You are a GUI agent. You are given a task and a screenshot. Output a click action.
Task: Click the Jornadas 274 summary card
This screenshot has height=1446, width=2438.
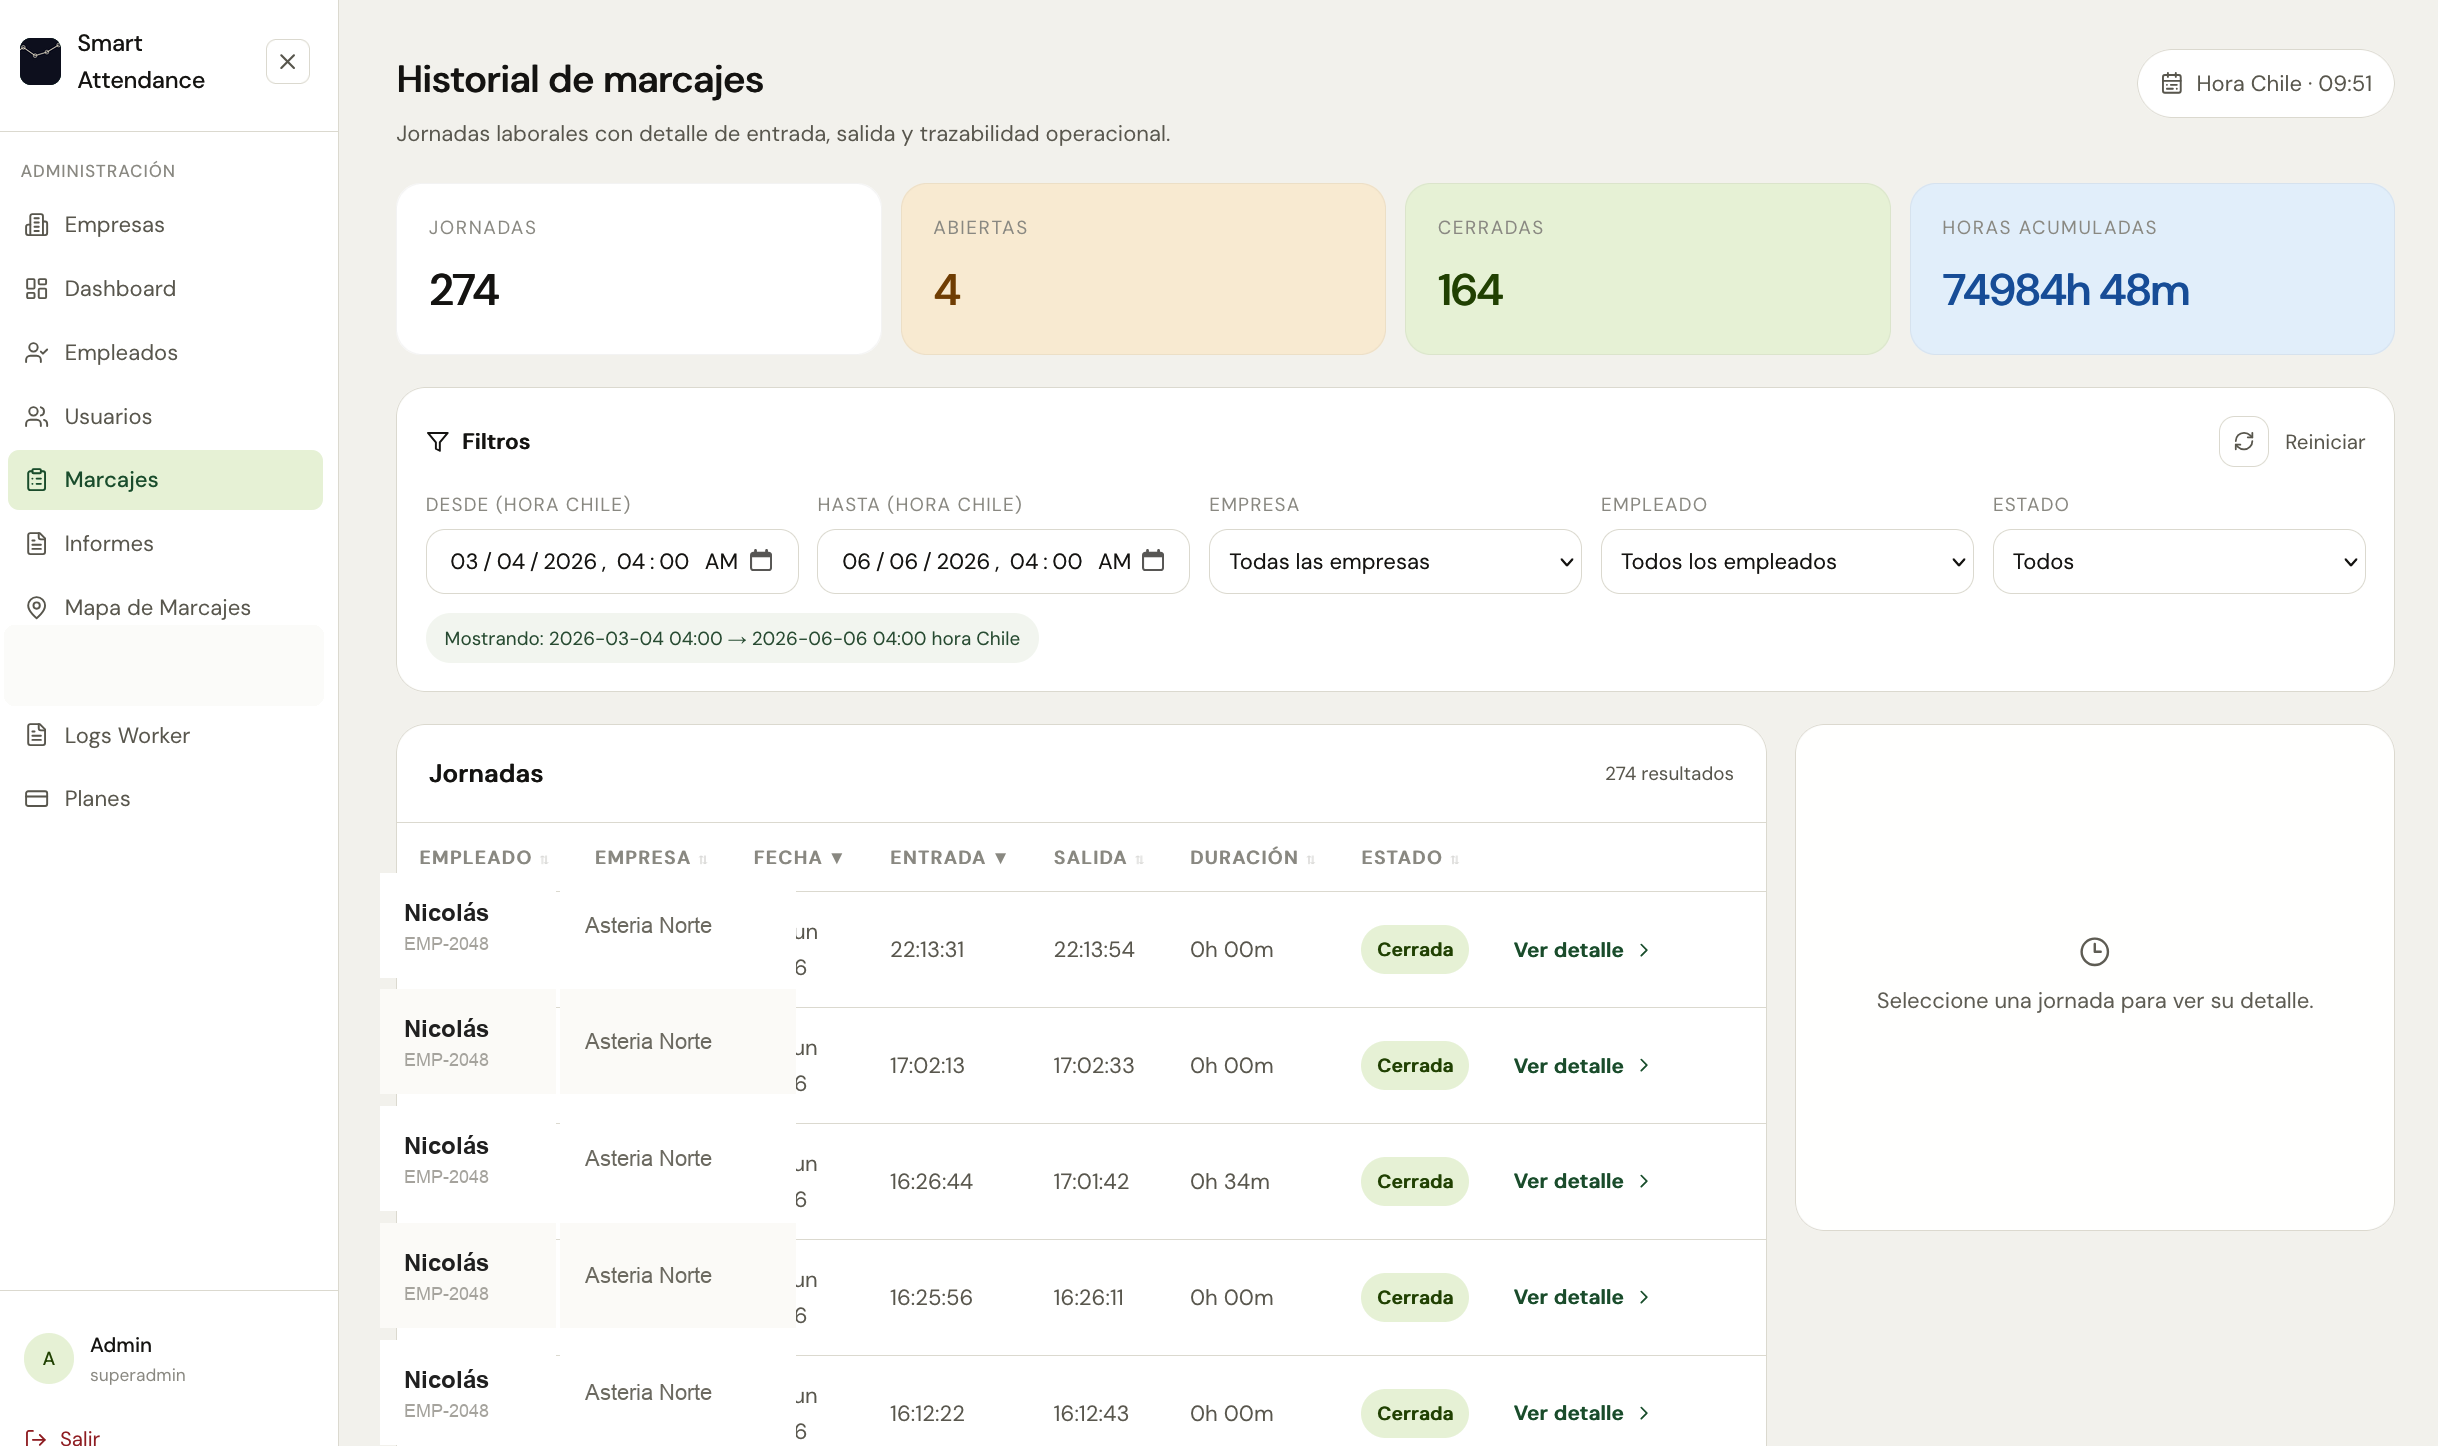638,269
